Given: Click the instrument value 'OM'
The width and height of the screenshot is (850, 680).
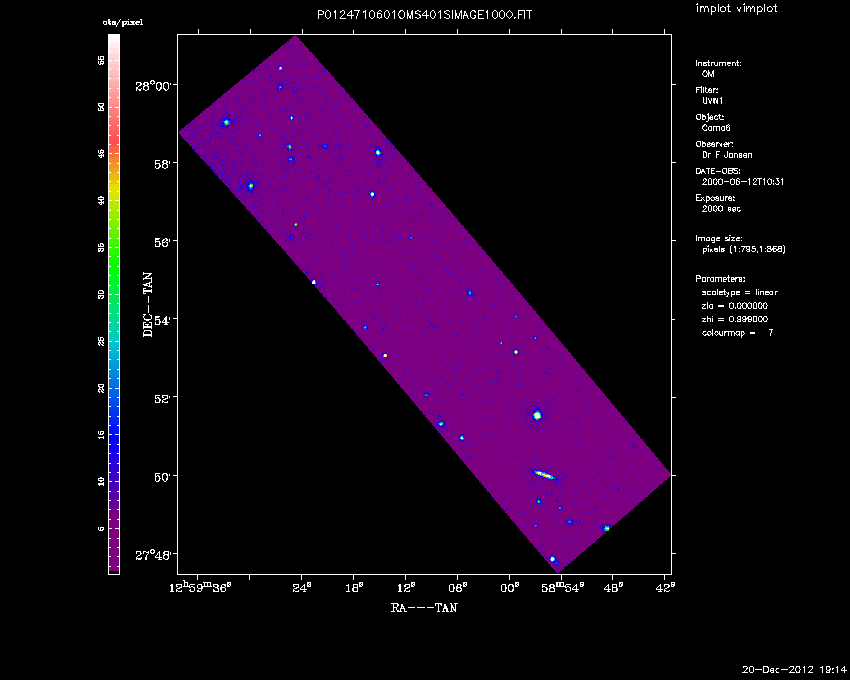Looking at the screenshot, I should pyautogui.click(x=708, y=74).
